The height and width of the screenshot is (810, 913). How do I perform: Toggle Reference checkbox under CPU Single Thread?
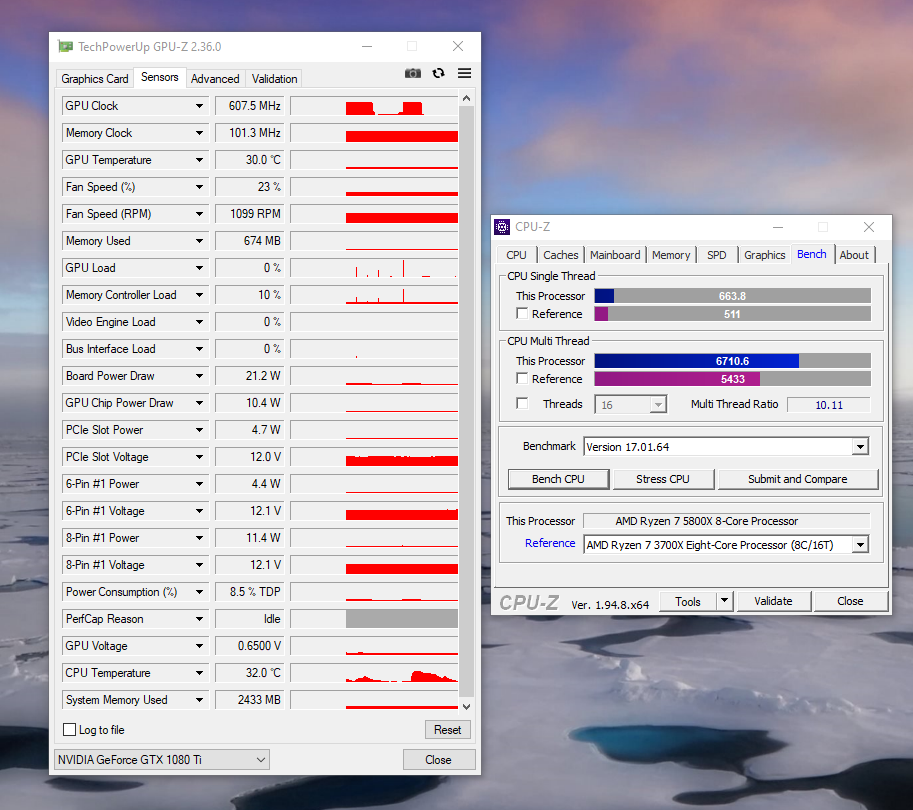[x=522, y=313]
